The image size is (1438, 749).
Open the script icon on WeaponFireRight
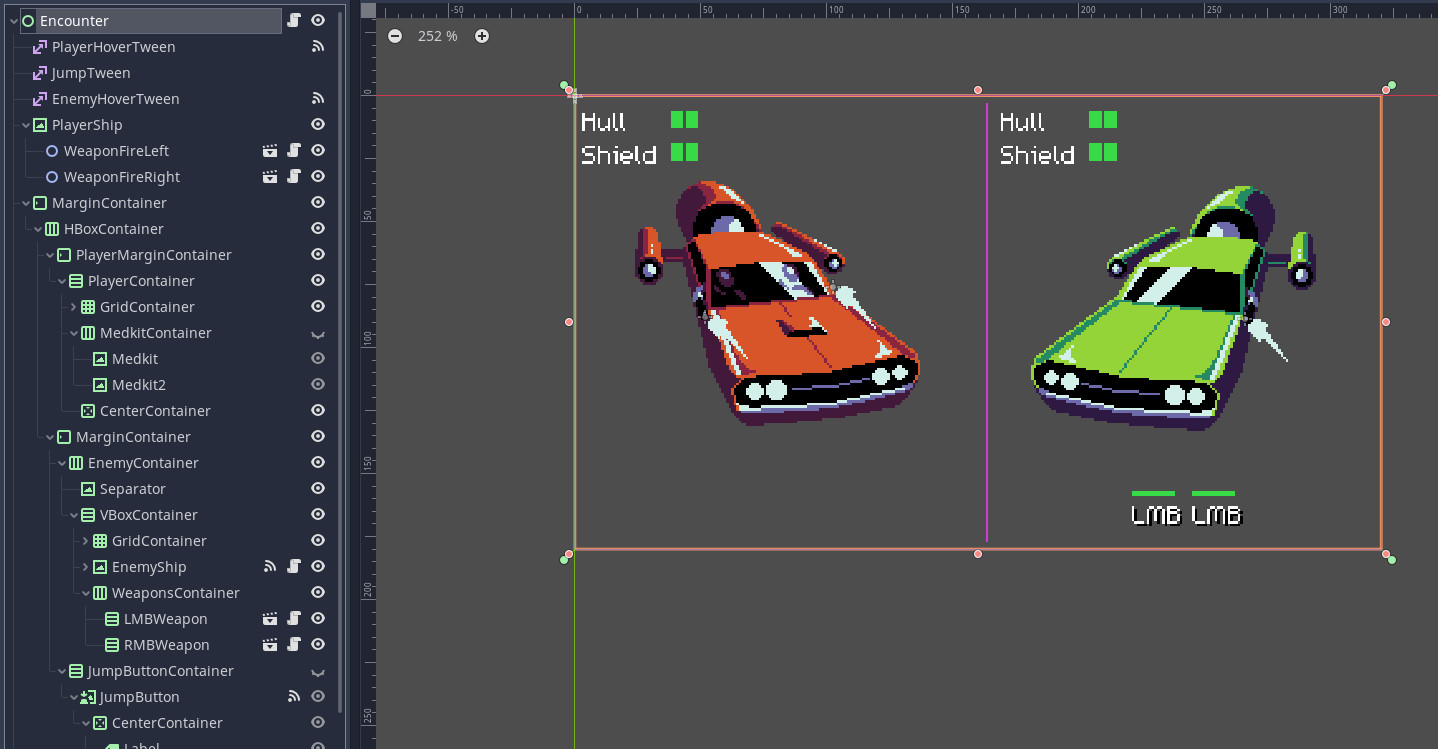pos(294,177)
